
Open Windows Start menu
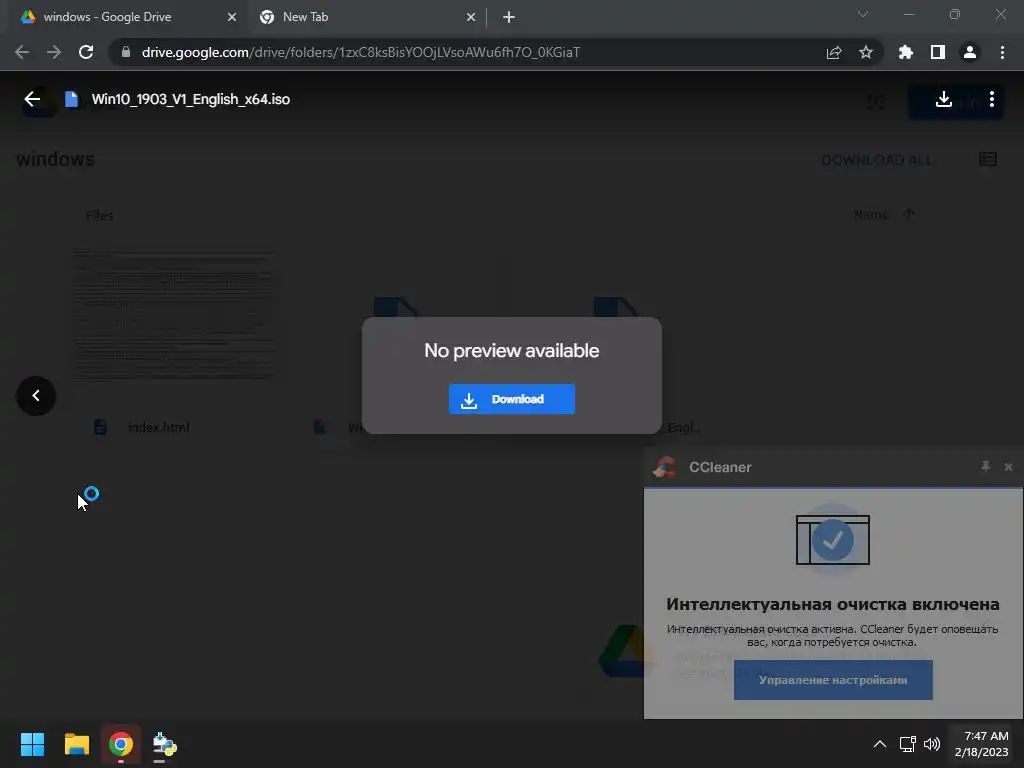(x=32, y=744)
